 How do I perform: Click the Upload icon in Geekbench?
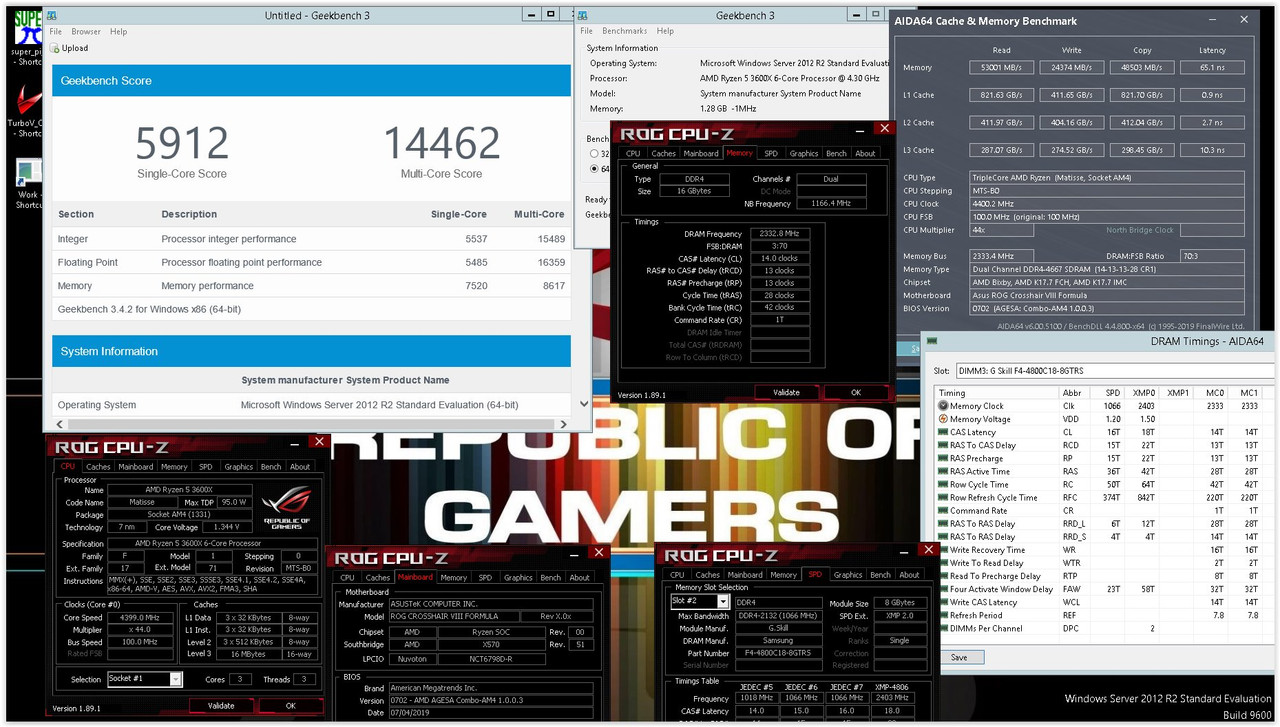tap(55, 48)
